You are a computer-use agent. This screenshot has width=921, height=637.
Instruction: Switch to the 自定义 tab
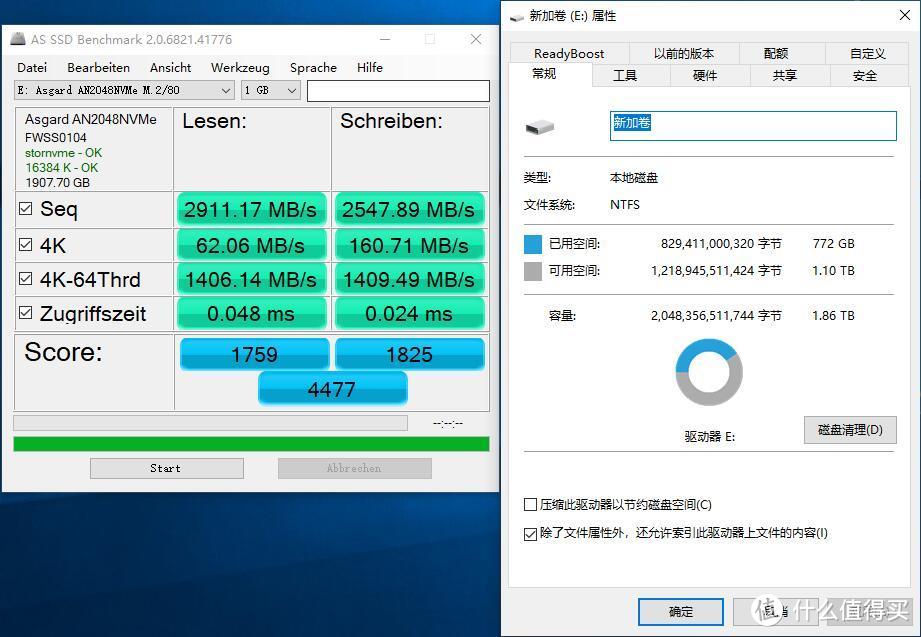[868, 53]
